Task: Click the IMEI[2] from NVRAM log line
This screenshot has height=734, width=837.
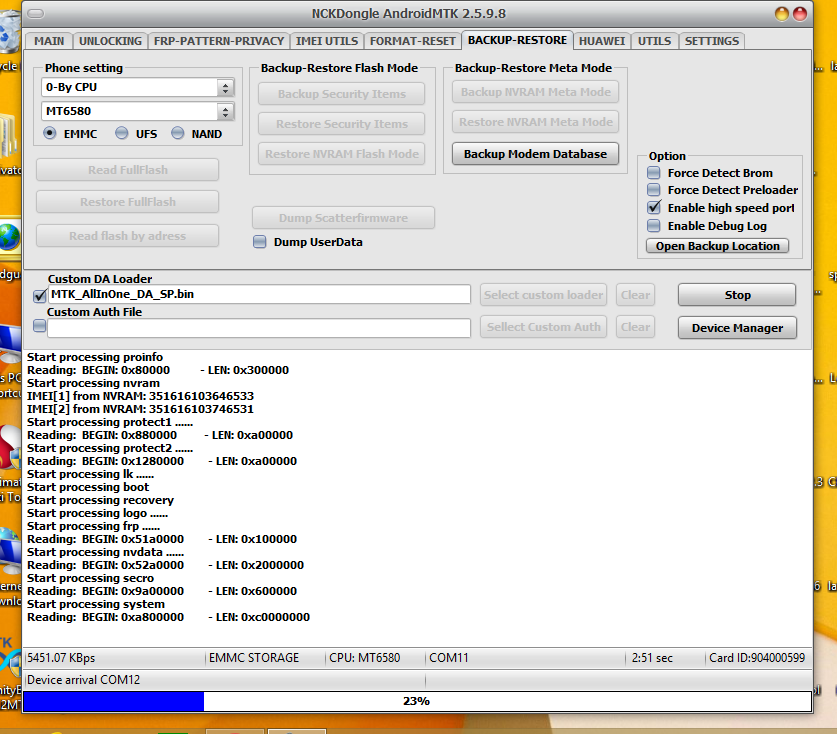Action: click(140, 409)
